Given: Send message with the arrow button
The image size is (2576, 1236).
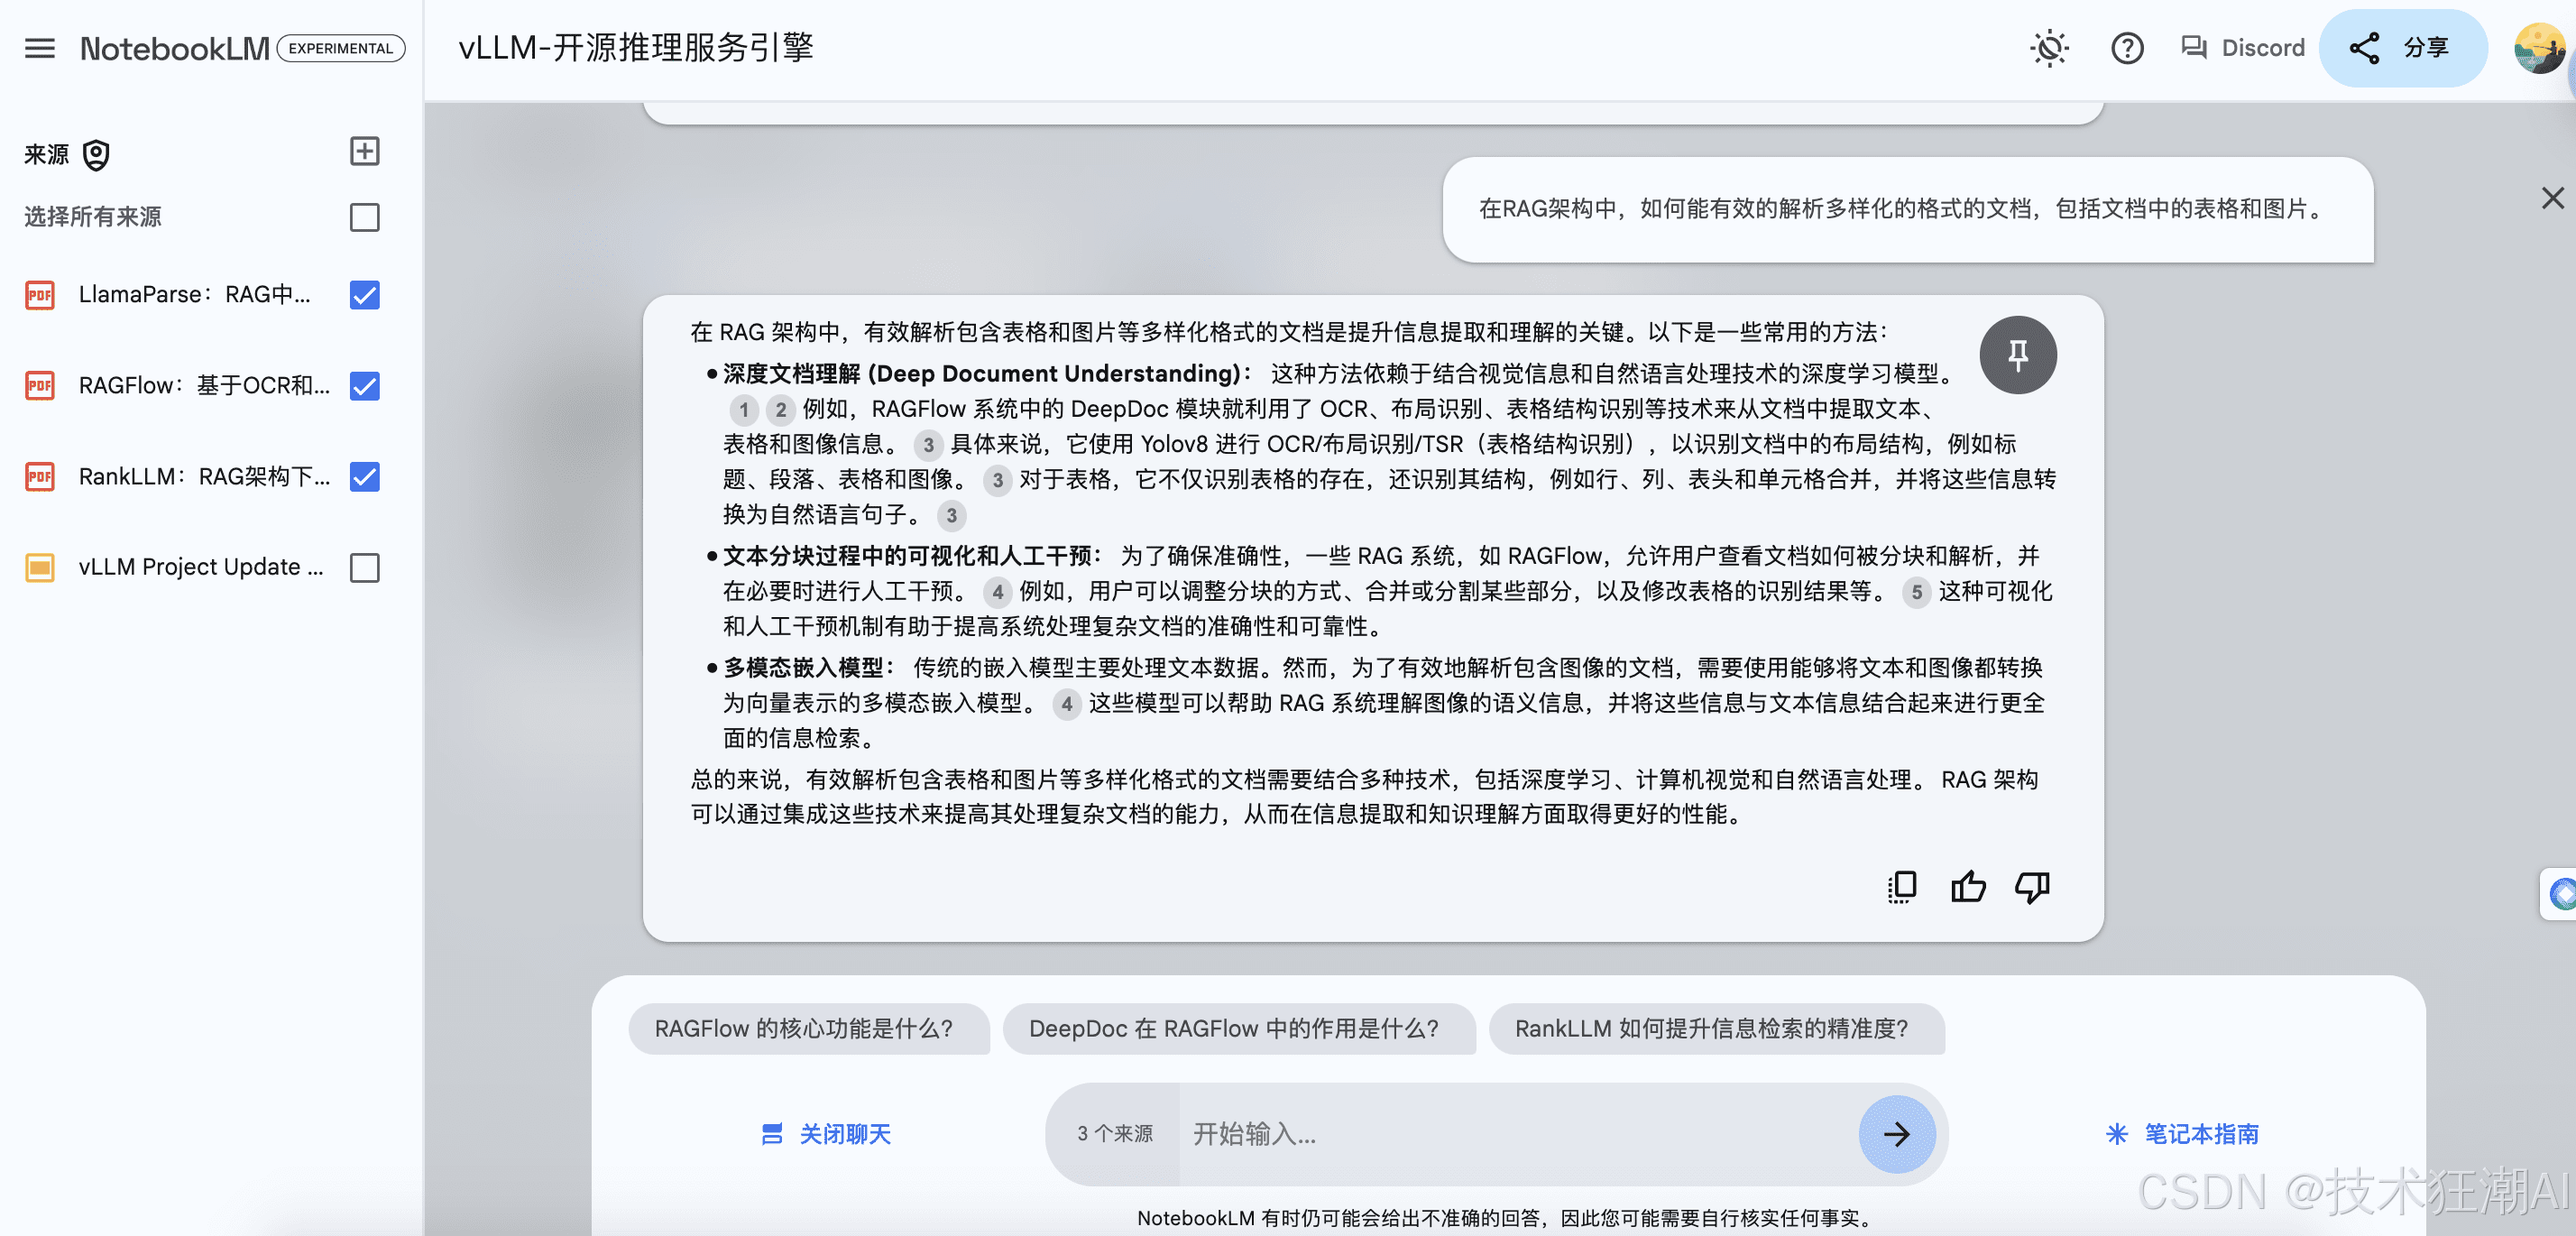Looking at the screenshot, I should tap(1896, 1134).
